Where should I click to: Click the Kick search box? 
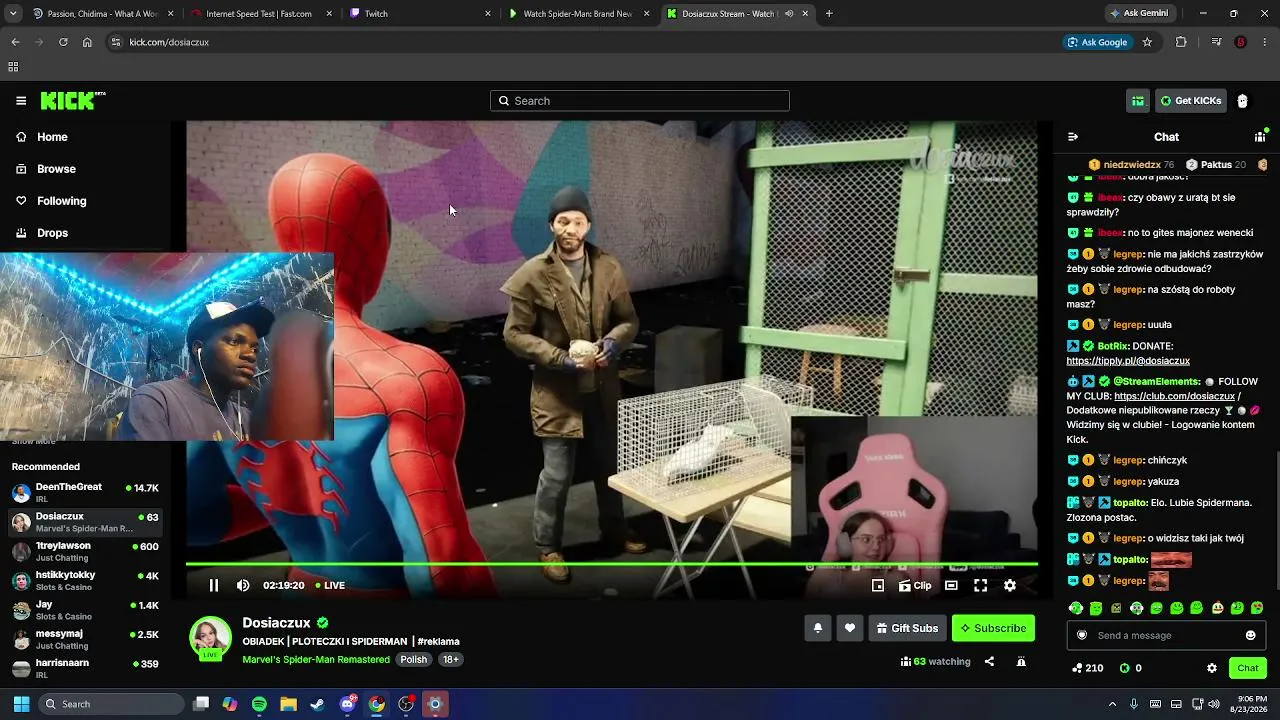pyautogui.click(x=640, y=101)
